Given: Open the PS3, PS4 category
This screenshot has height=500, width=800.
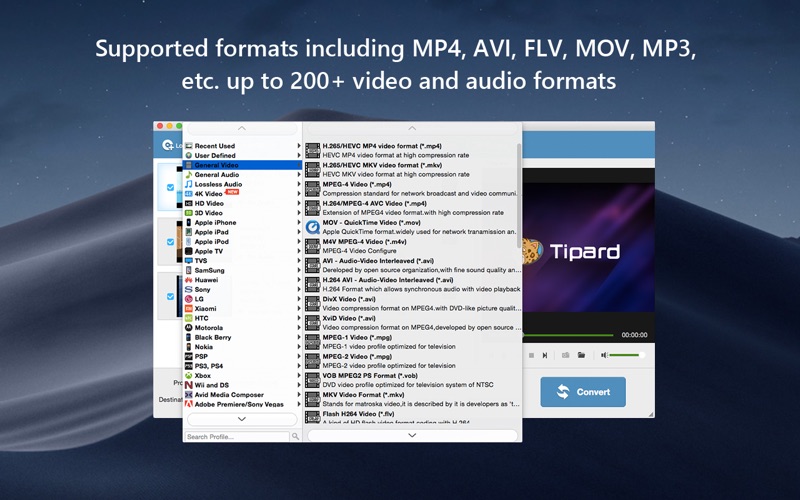Looking at the screenshot, I should [x=242, y=366].
